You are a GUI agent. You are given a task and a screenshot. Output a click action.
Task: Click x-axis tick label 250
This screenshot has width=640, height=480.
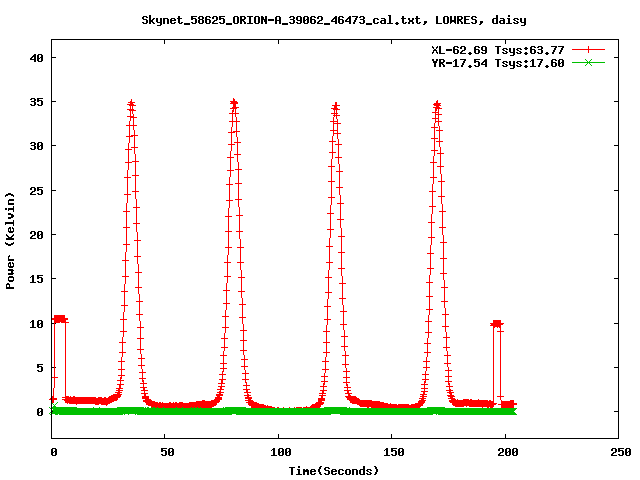pyautogui.click(x=621, y=452)
